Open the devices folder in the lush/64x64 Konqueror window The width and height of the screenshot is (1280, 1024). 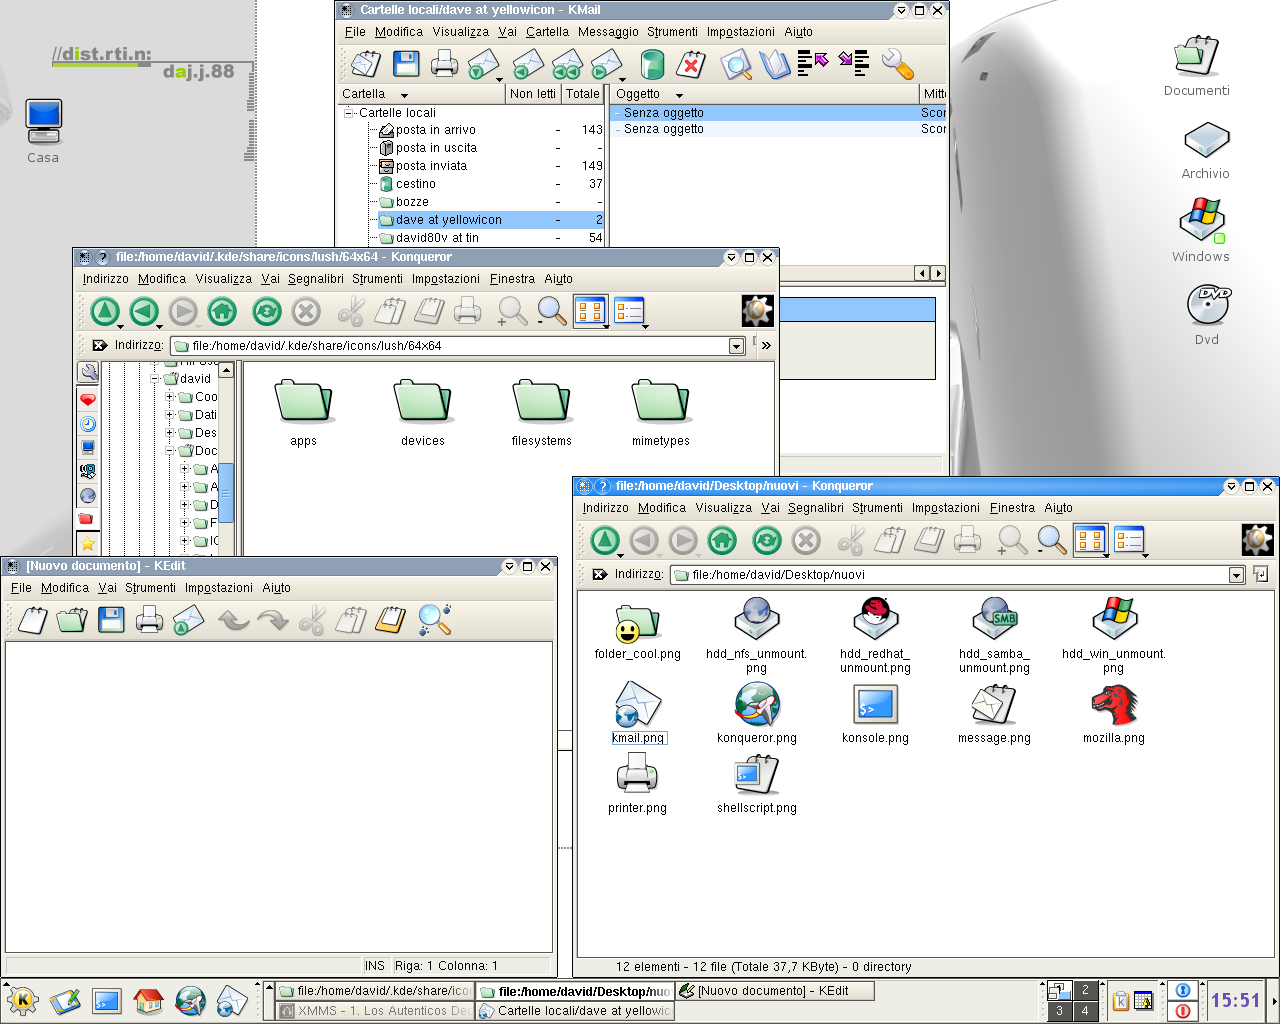point(422,412)
